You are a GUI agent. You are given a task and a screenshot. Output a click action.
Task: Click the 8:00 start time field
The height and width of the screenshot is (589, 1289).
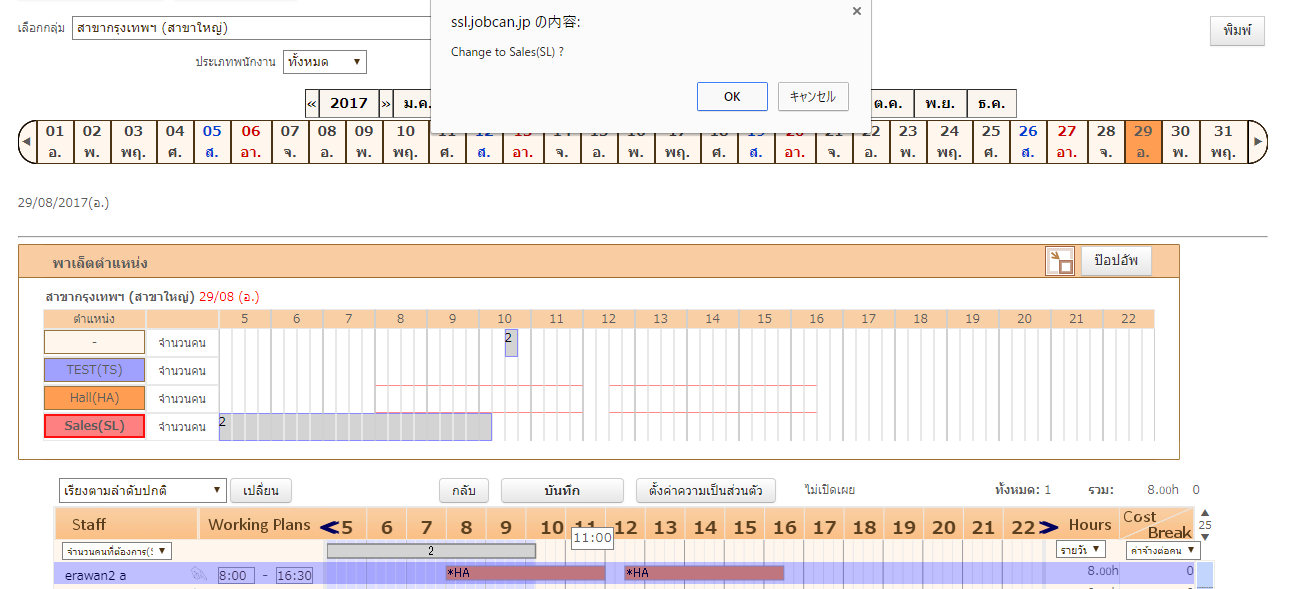[236, 575]
